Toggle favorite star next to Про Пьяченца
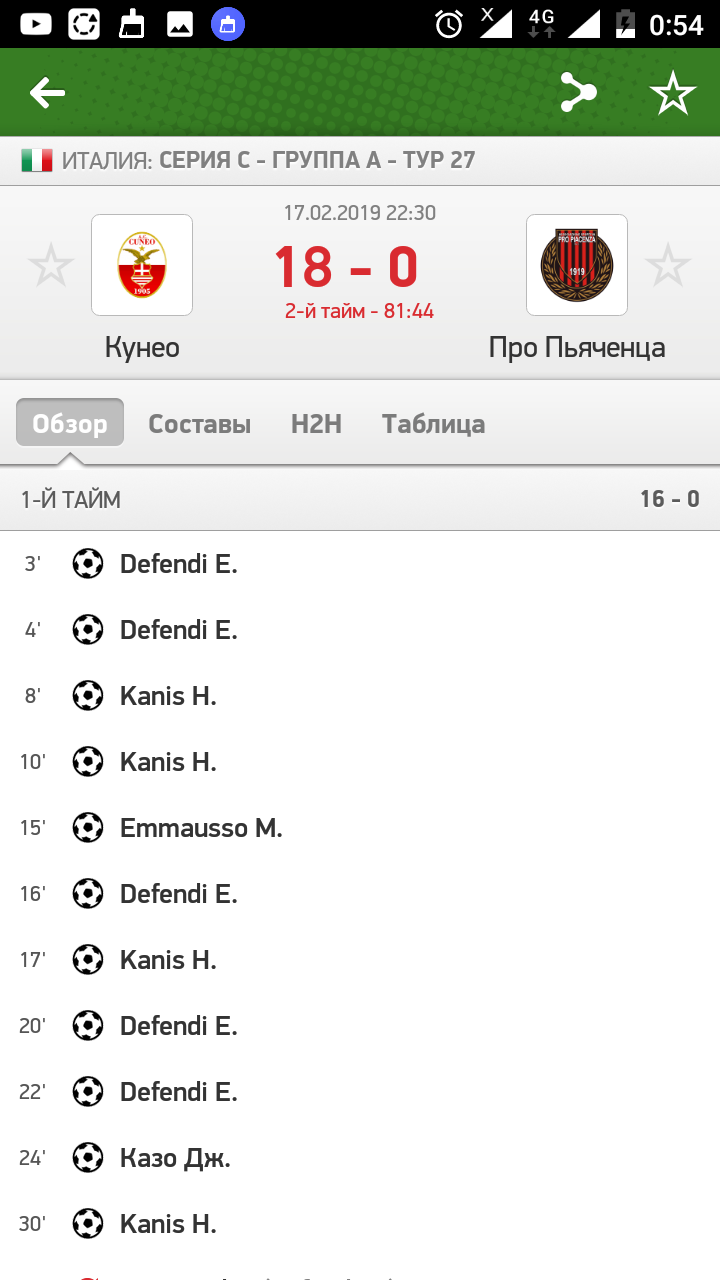The width and height of the screenshot is (720, 1280). (667, 265)
